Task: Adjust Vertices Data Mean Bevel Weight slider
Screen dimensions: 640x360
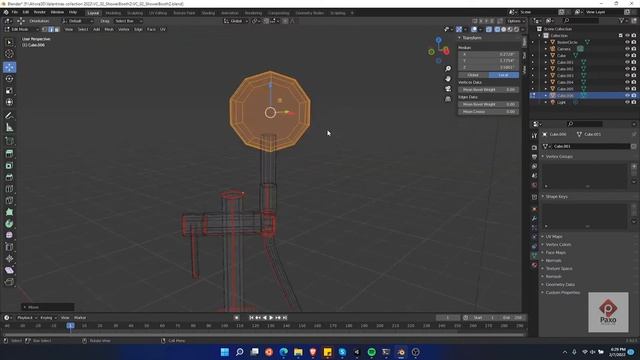Action: [489, 89]
